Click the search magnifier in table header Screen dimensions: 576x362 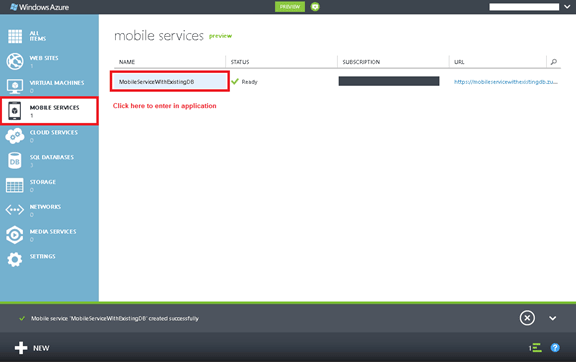click(554, 62)
